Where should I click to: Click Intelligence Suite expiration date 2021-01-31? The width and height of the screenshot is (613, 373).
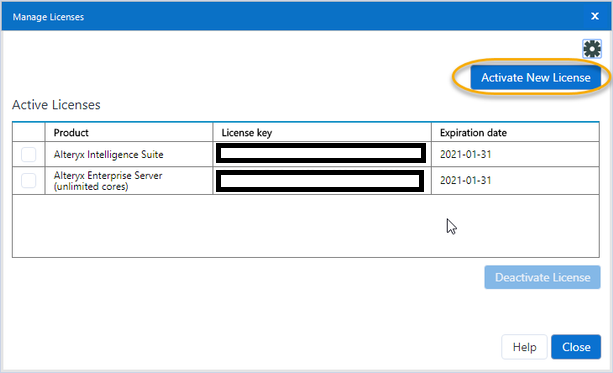click(x=465, y=154)
